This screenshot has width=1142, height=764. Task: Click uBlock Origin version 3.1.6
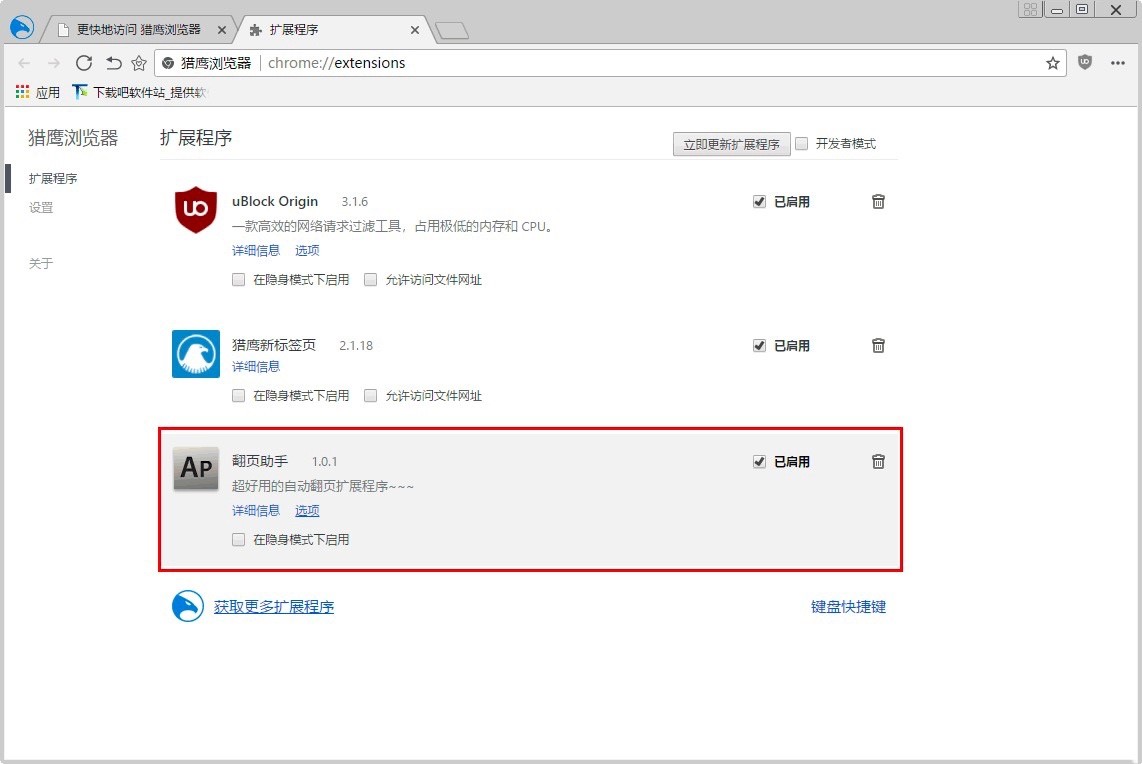355,202
